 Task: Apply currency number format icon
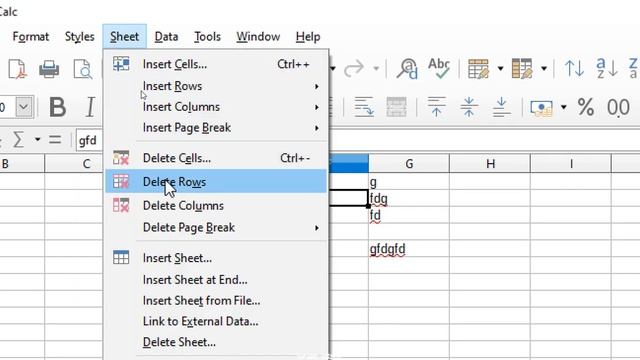click(541, 108)
